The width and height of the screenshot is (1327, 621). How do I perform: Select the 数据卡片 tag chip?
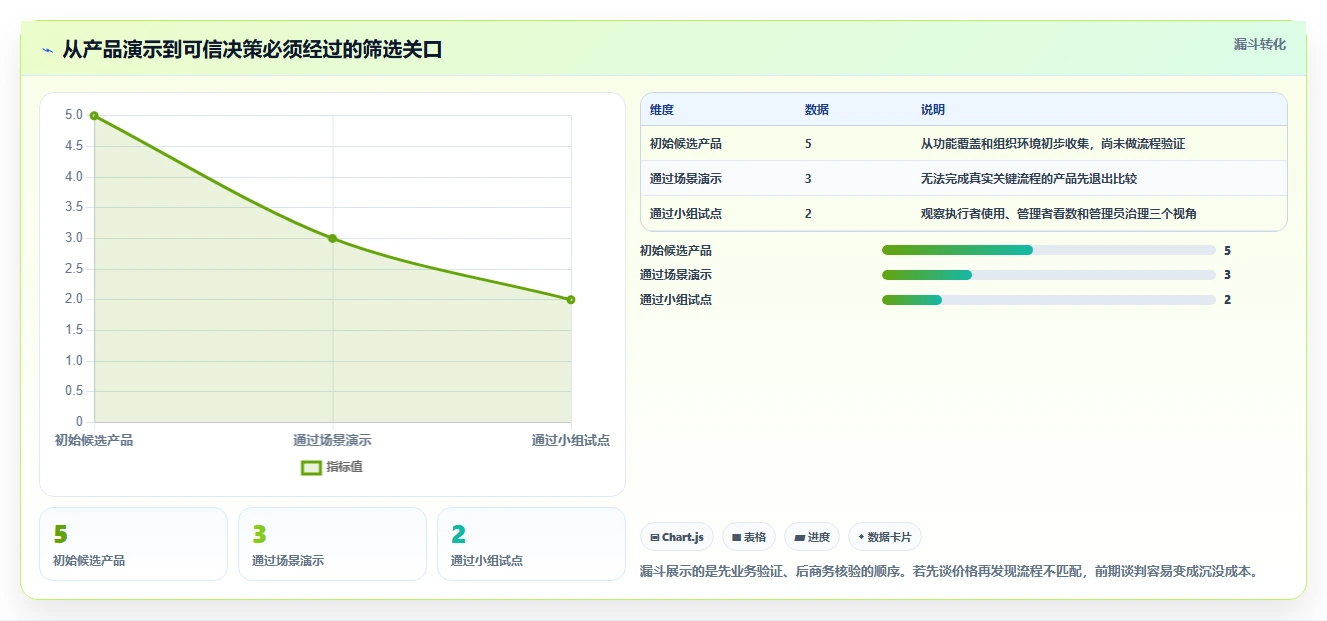click(x=885, y=537)
